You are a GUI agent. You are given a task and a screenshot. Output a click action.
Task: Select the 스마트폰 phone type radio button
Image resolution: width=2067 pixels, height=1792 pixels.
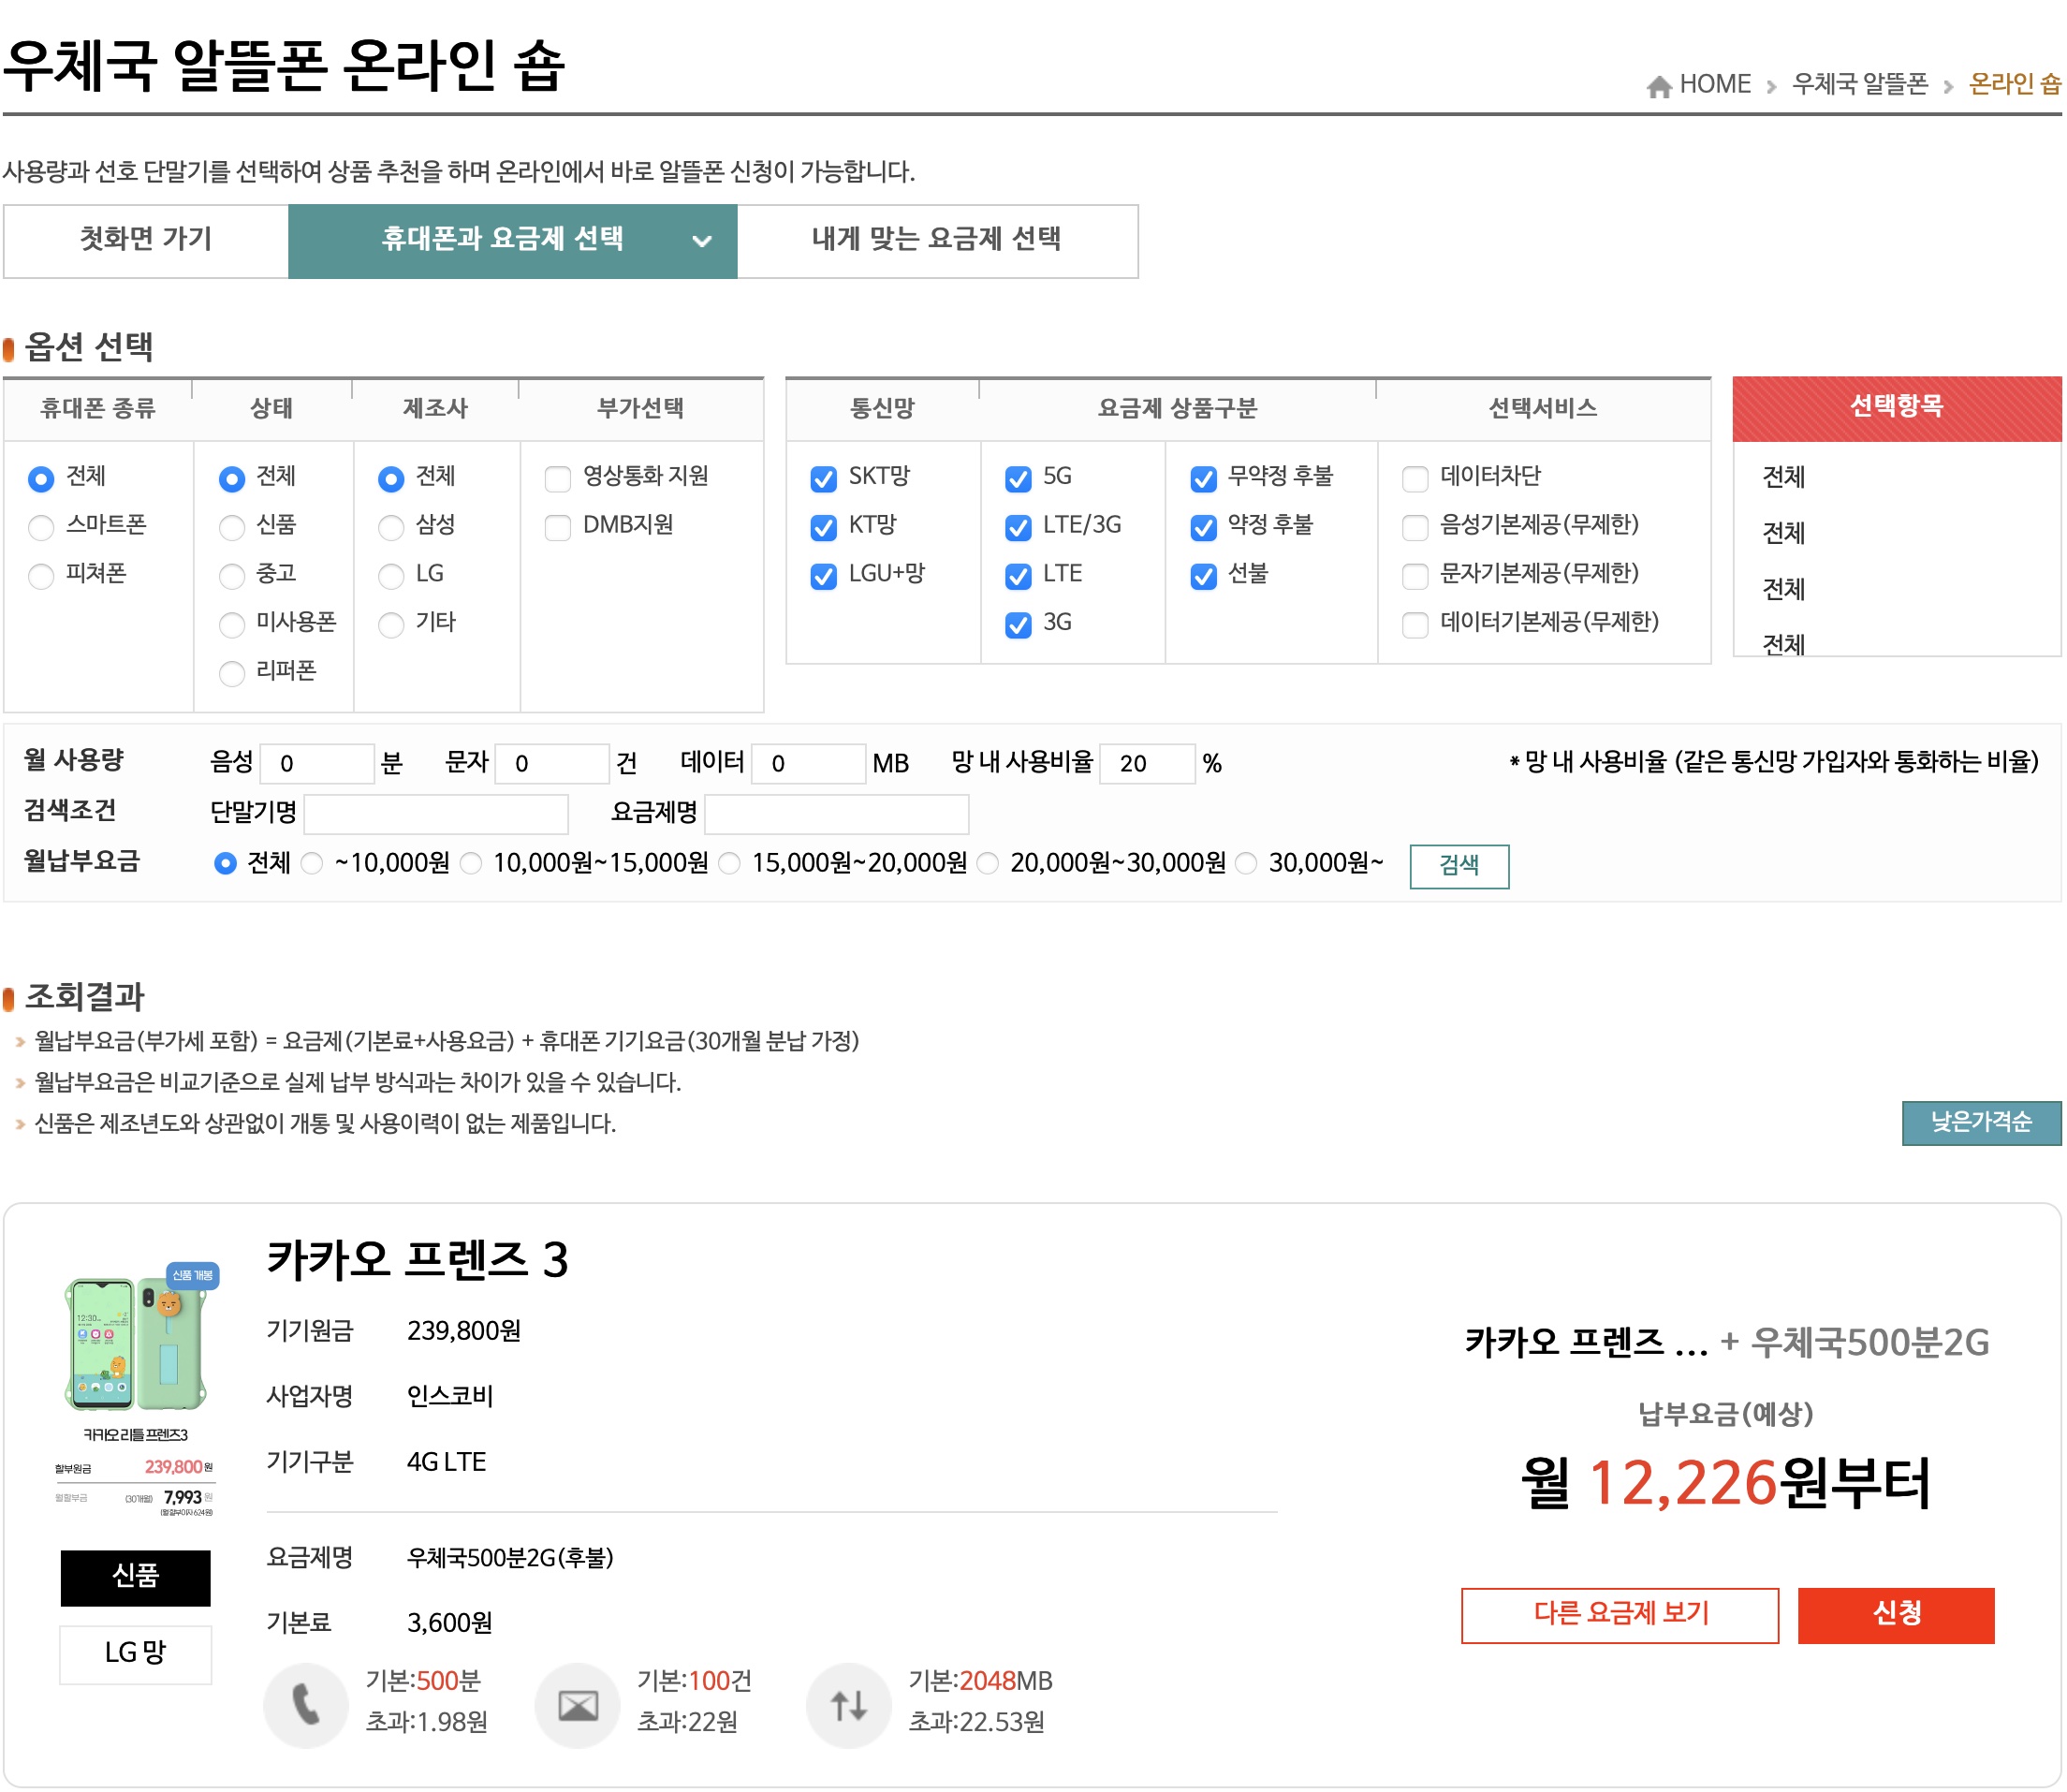[x=41, y=527]
